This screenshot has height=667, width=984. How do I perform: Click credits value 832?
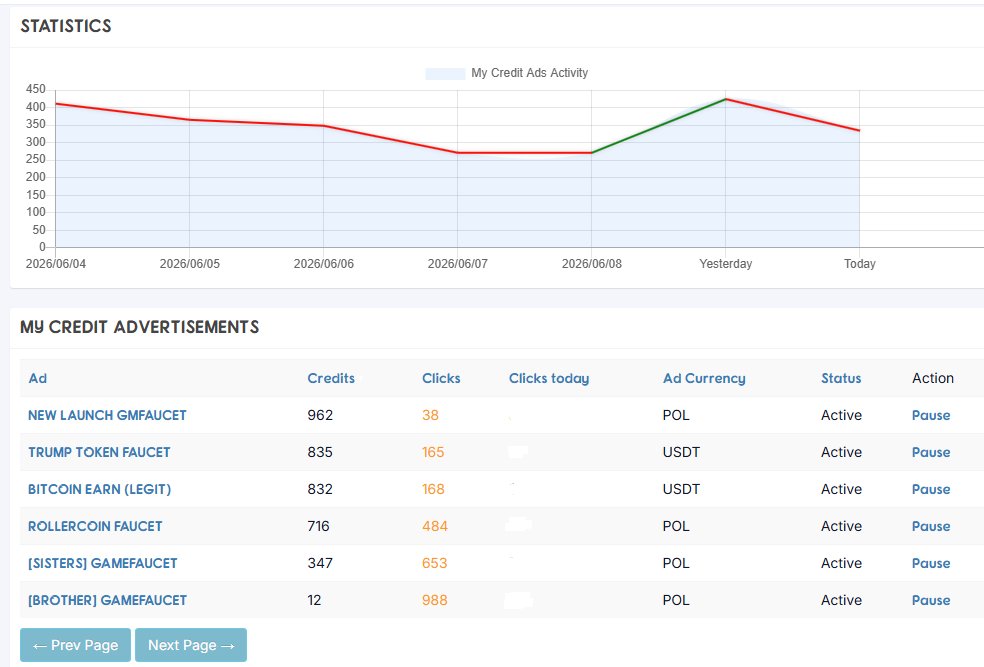pos(320,489)
